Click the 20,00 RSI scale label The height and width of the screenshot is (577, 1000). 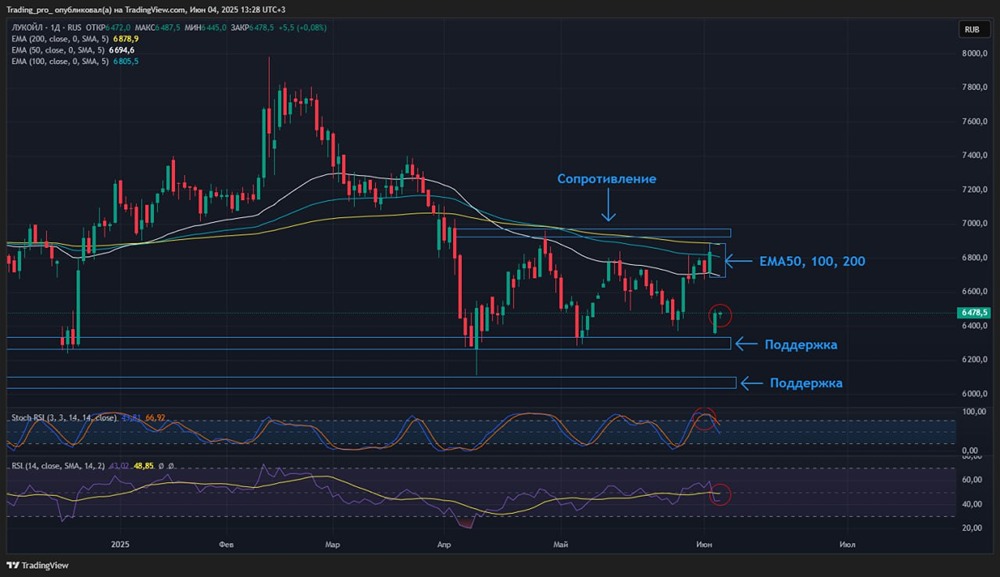point(972,529)
